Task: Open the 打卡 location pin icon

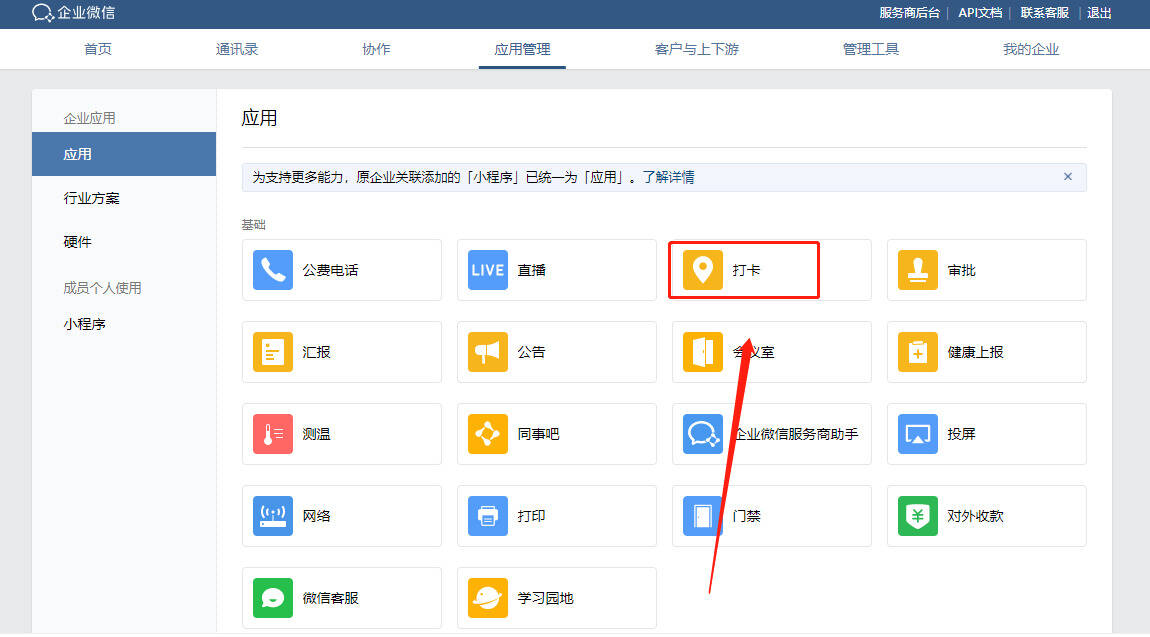Action: point(702,270)
